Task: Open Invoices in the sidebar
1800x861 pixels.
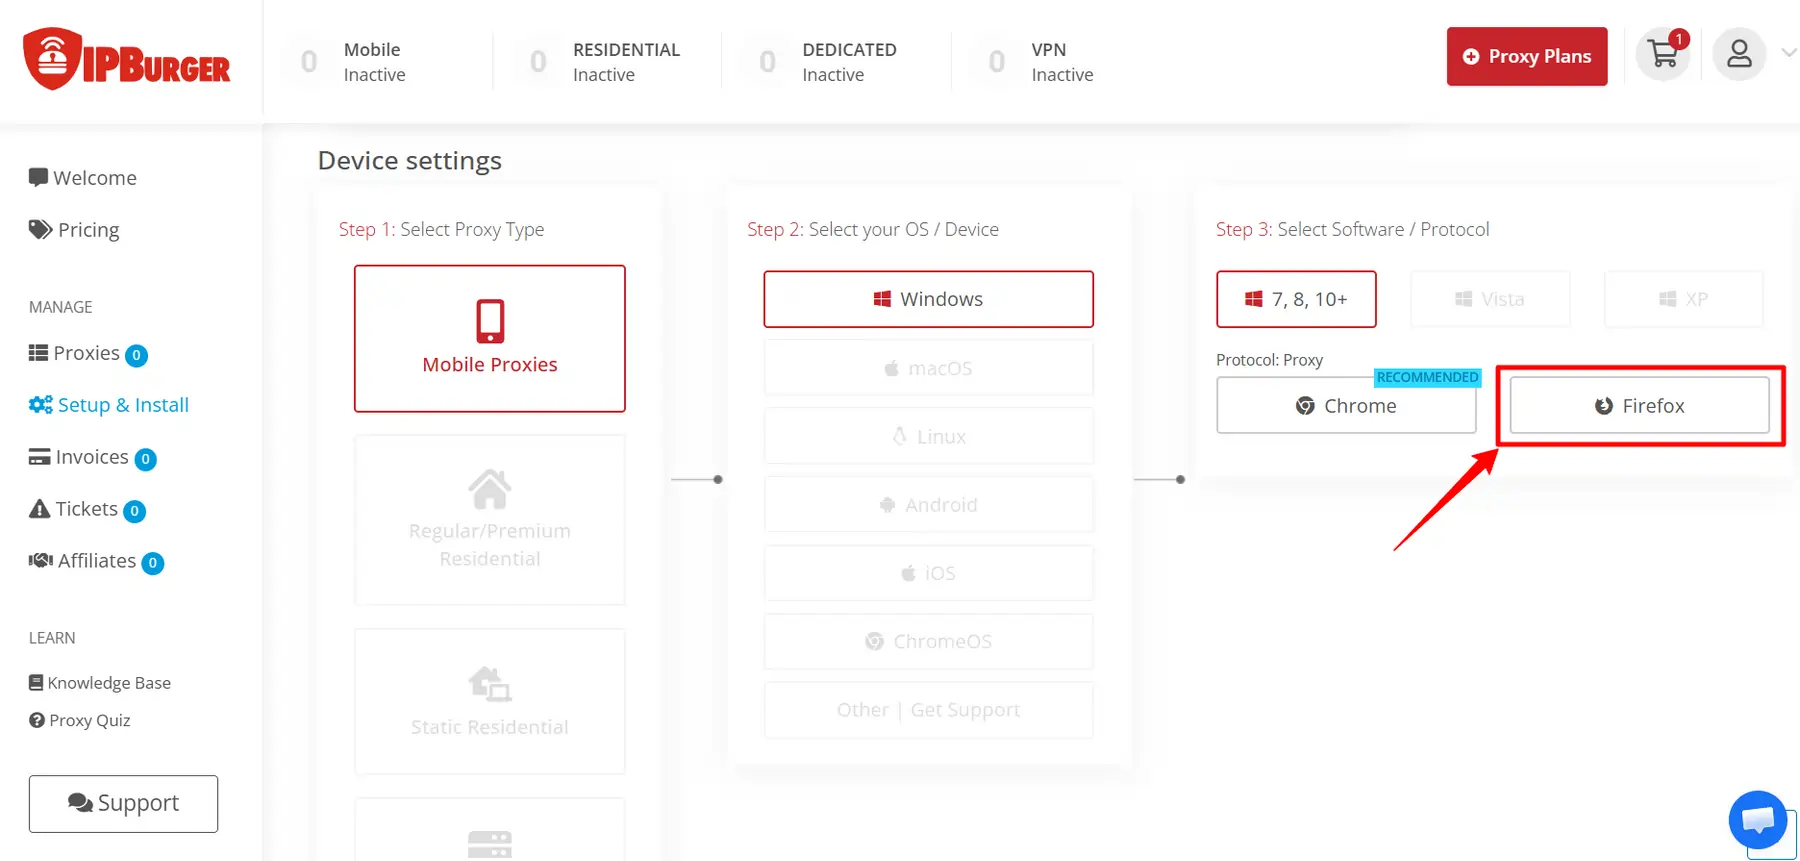Action: click(92, 457)
